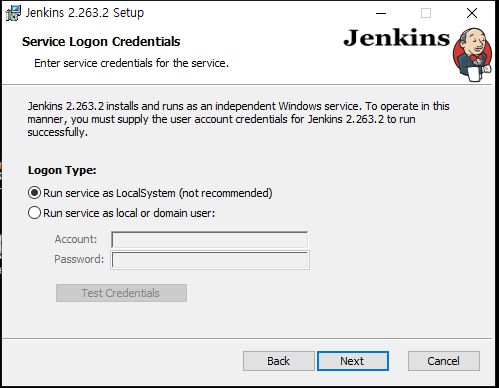This screenshot has height=388, width=499.
Task: Minimize the Jenkins Setup window
Action: 381,13
